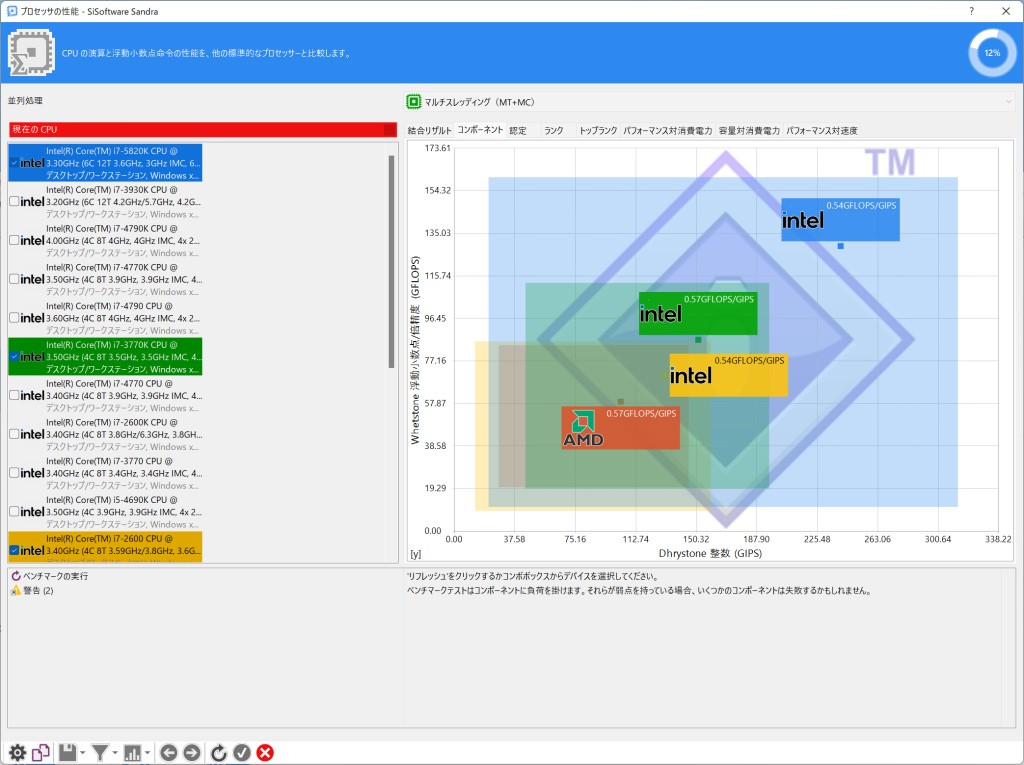Screen dimensions: 1024x765
Task: Click the 12% circular progress indicator
Action: [992, 53]
